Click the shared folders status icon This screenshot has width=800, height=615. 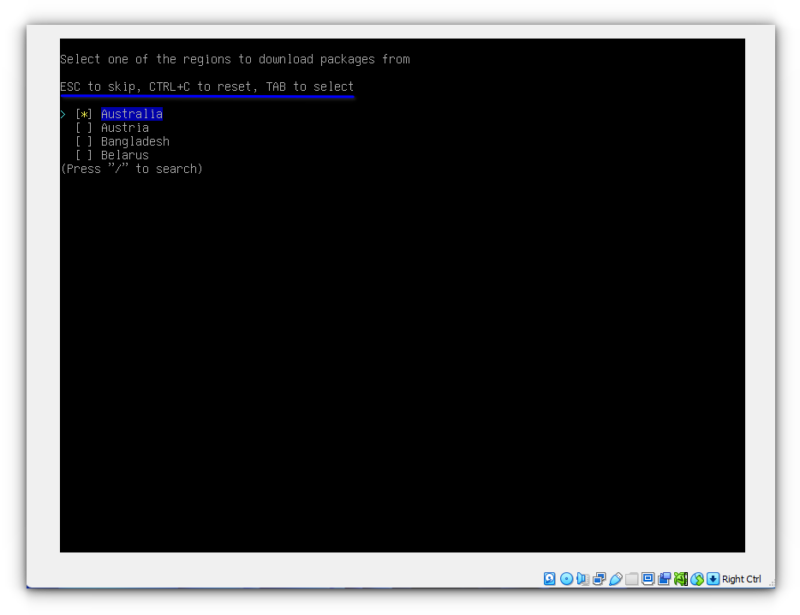[x=632, y=578]
